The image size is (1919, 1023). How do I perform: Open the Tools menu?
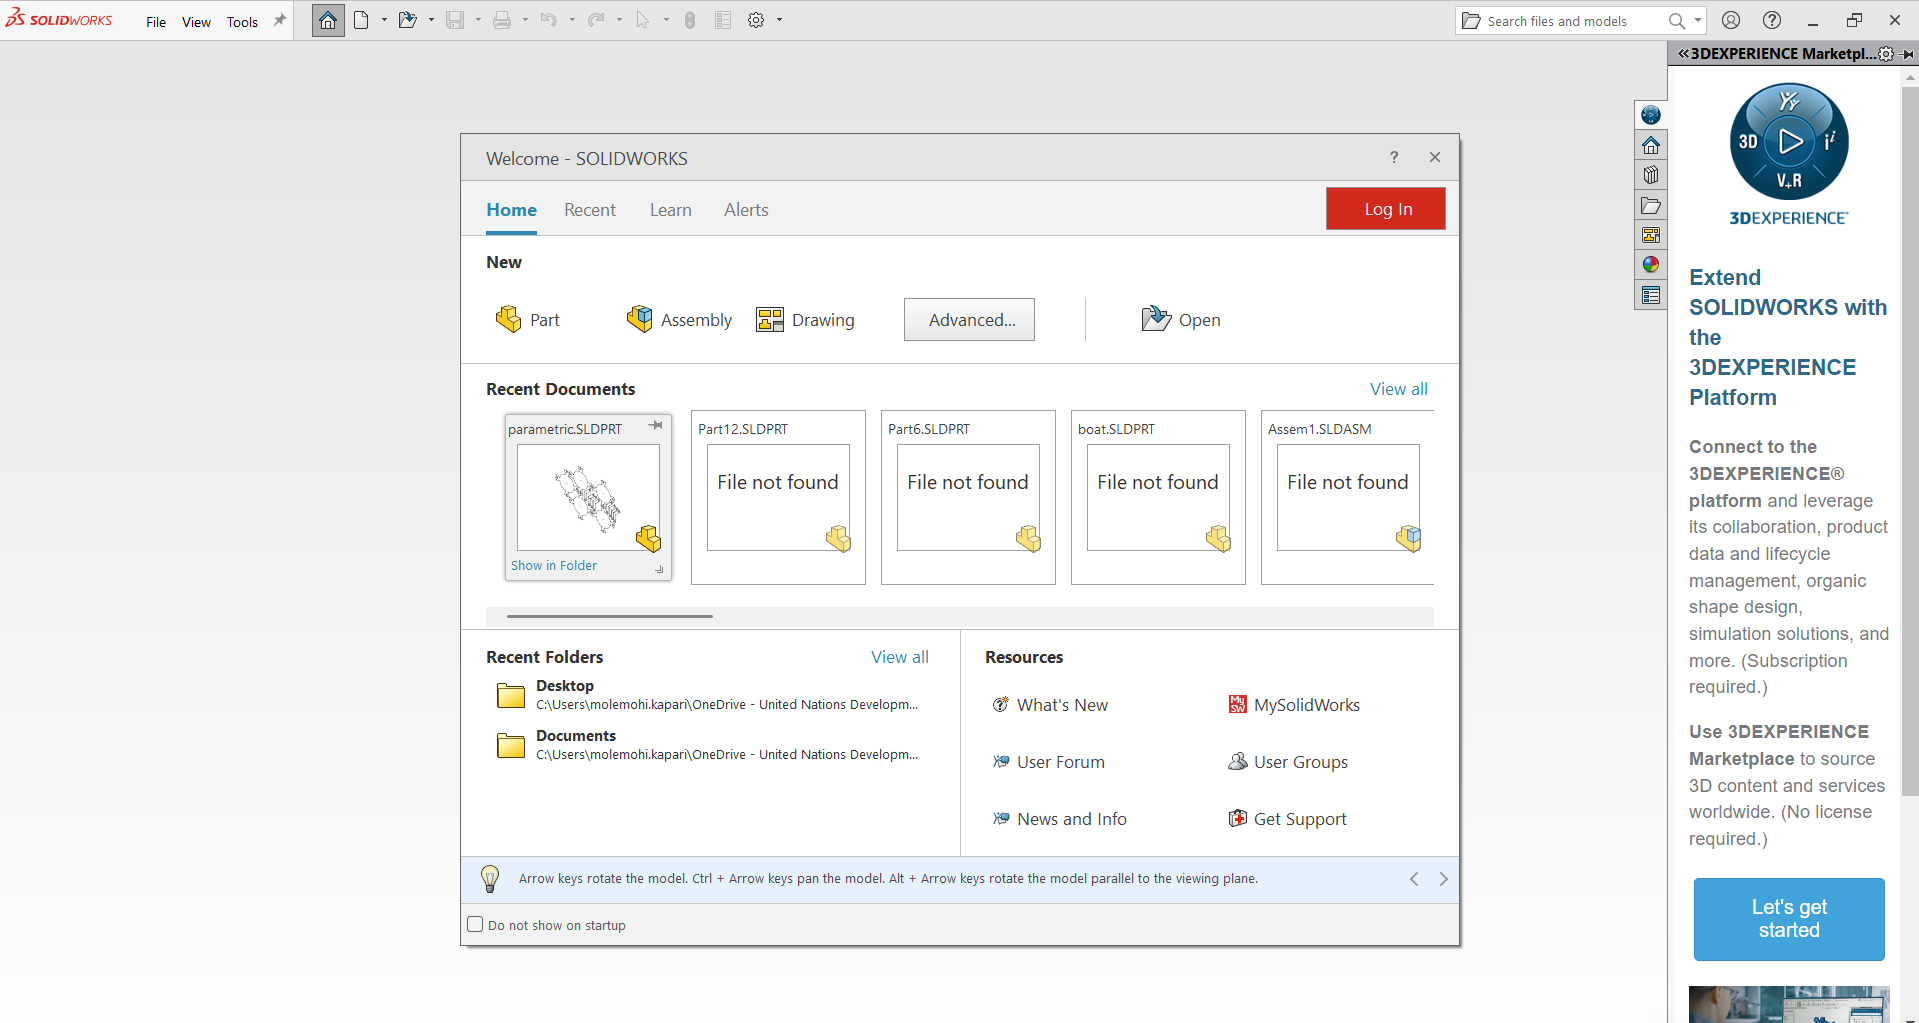coord(242,22)
